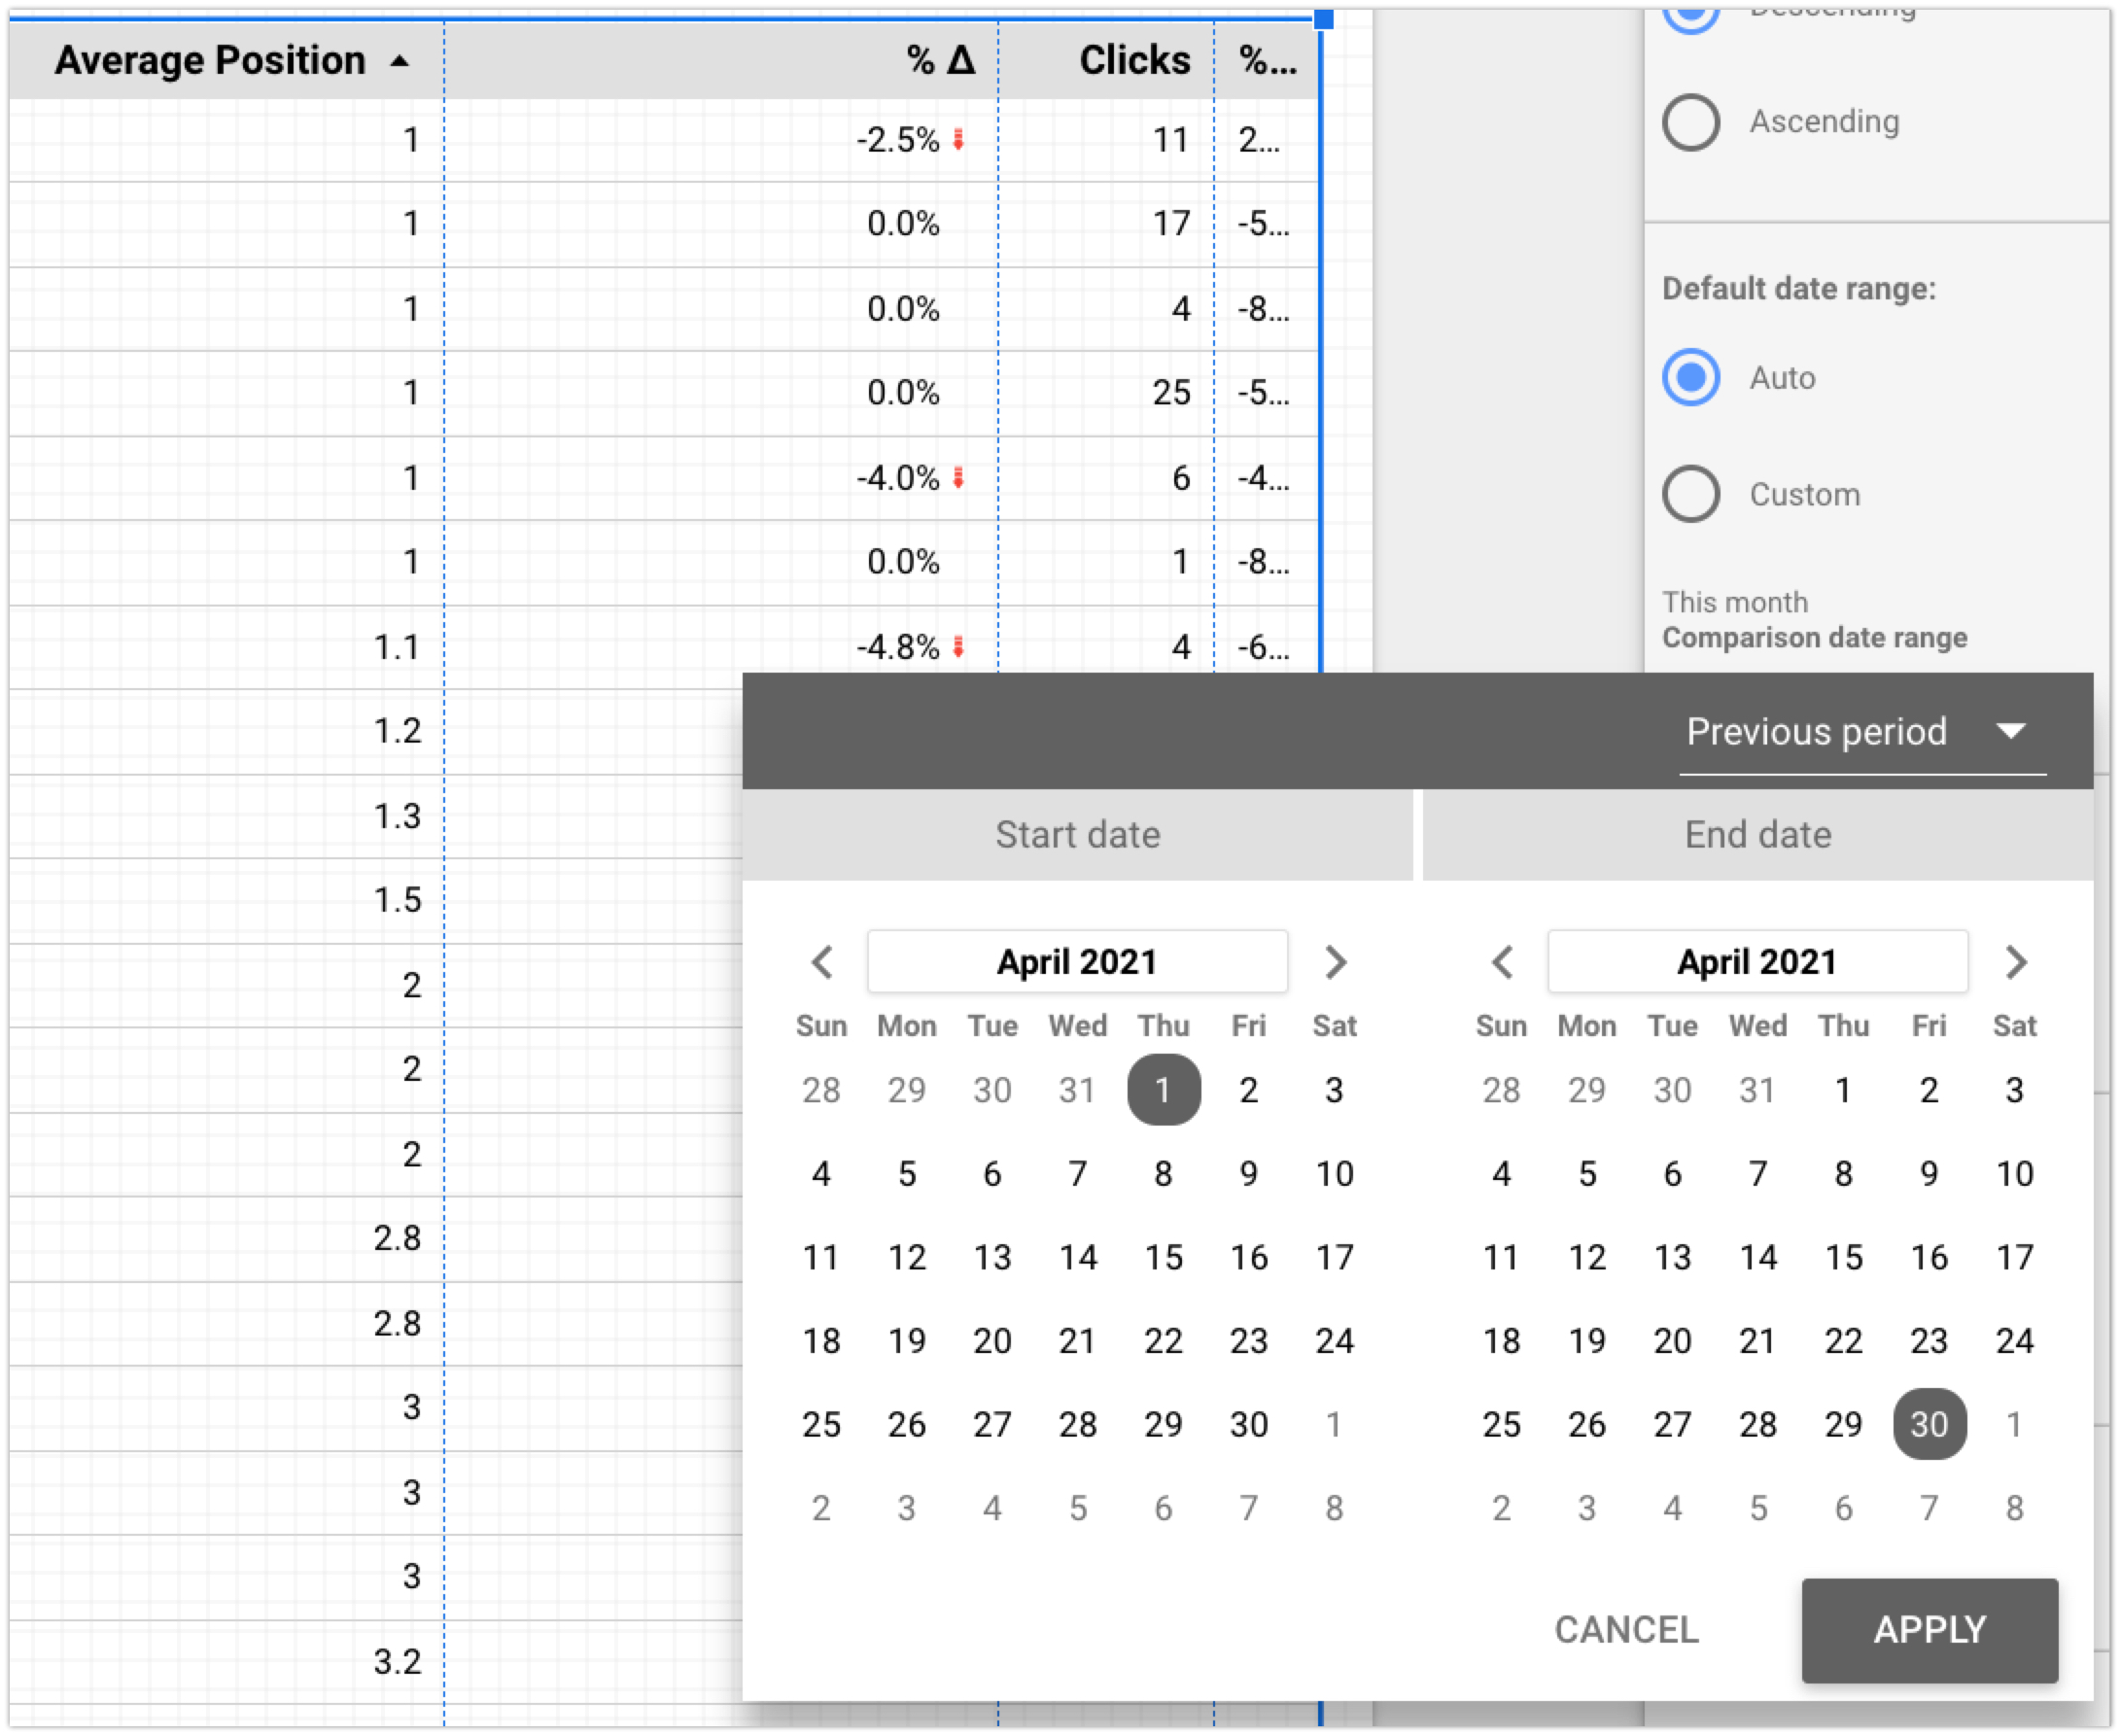Select April 10 in start date calendar
The height and width of the screenshot is (1736, 2121).
tap(1334, 1173)
